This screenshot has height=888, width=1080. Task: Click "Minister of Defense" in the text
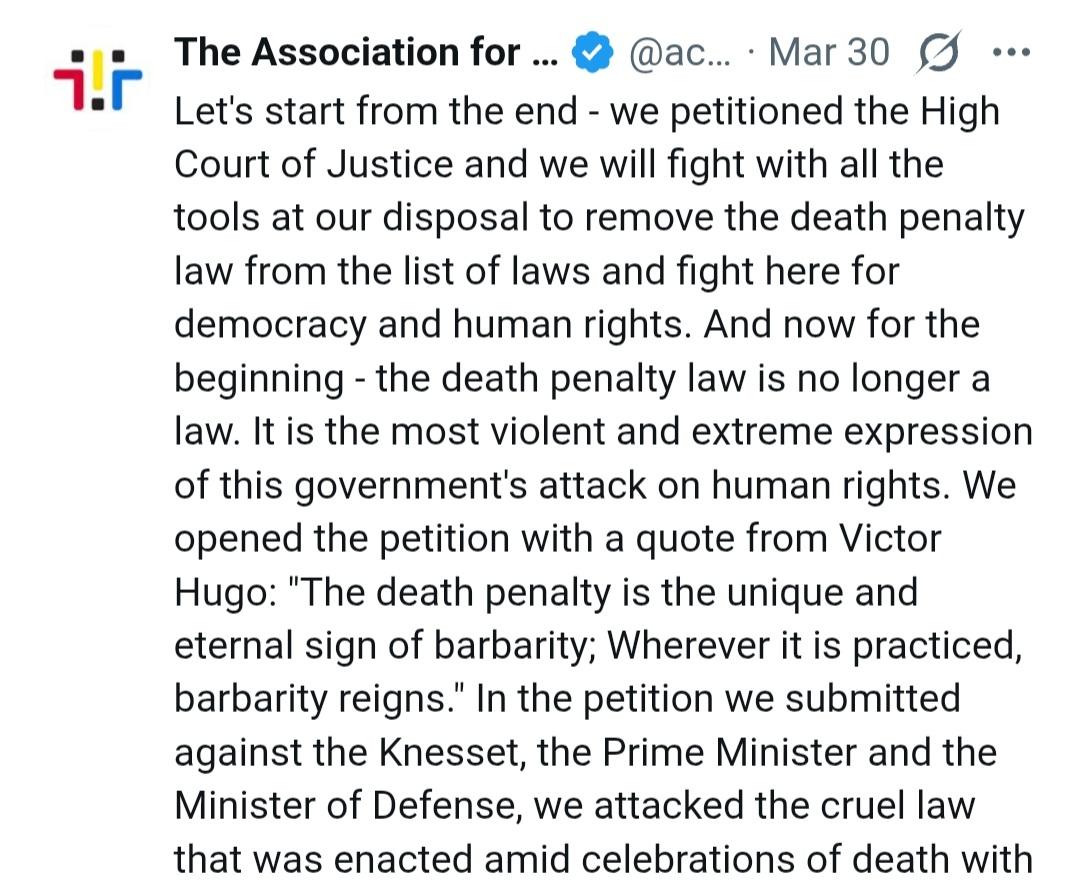[322, 806]
